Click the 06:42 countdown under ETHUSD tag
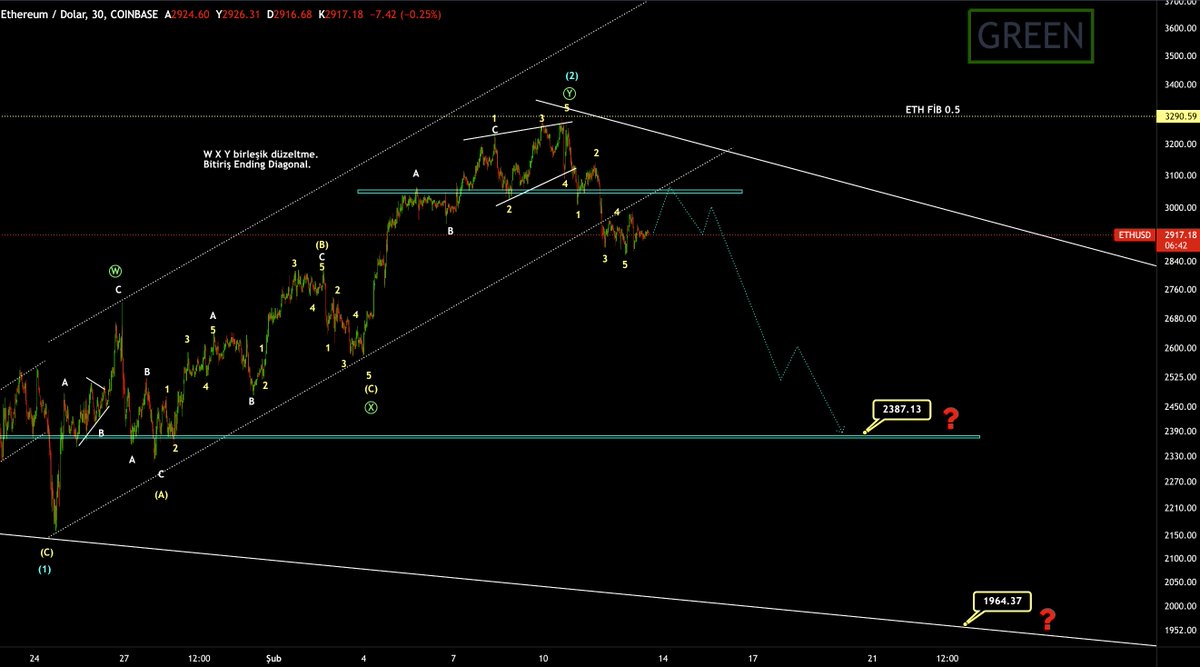This screenshot has width=1200, height=667. tap(1176, 245)
